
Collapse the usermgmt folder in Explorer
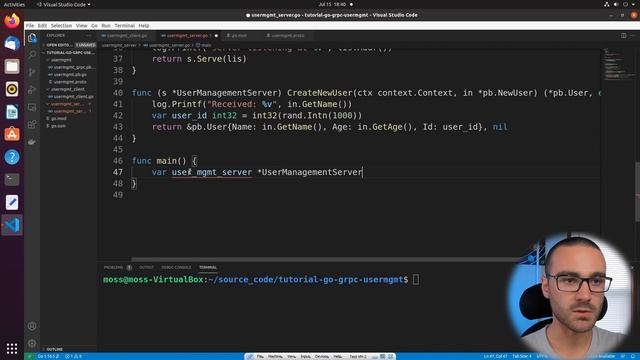coord(68,60)
